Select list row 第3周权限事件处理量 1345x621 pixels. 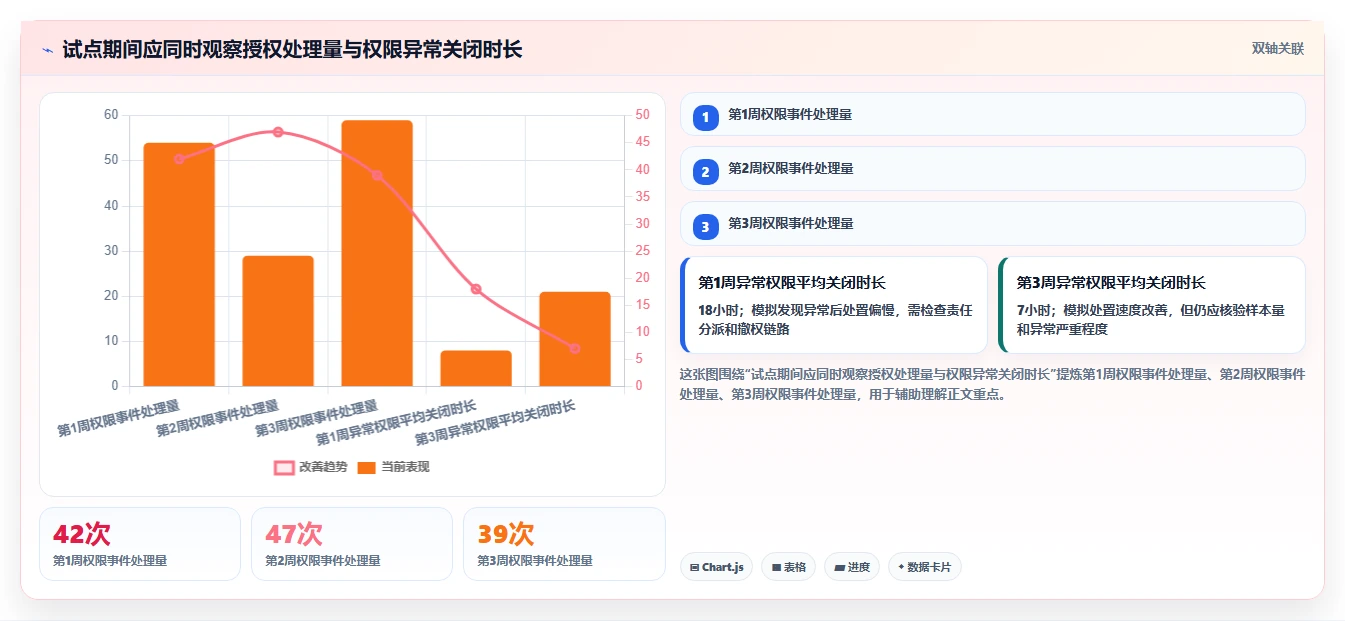coord(993,223)
